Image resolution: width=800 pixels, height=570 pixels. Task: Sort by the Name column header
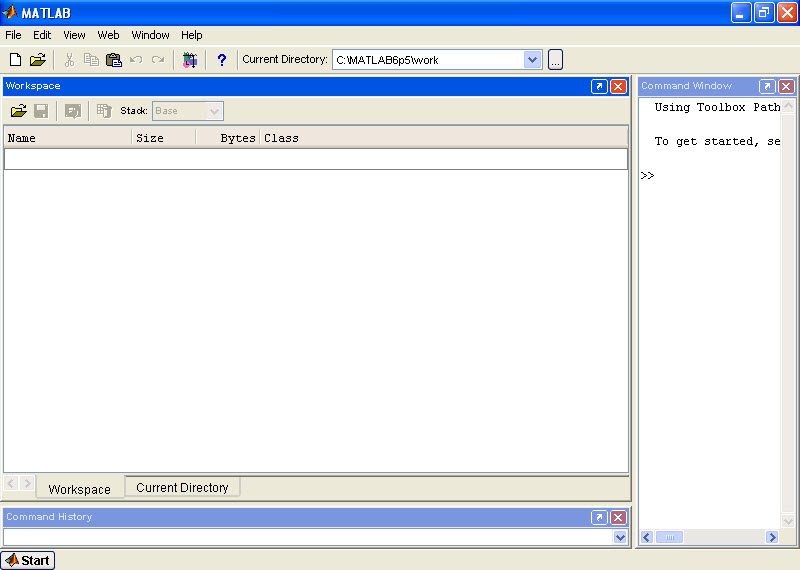point(67,138)
